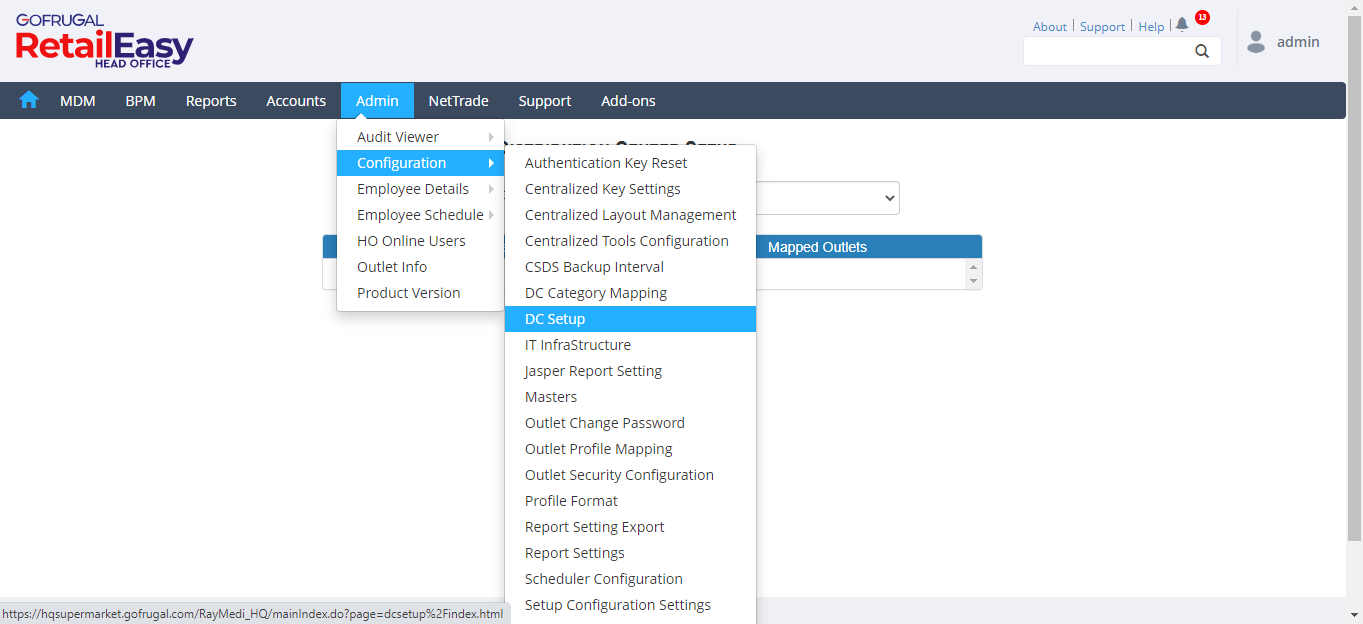The height and width of the screenshot is (624, 1363).
Task: Click the Mapped Outlets list scroll-down arrow
Action: (974, 281)
